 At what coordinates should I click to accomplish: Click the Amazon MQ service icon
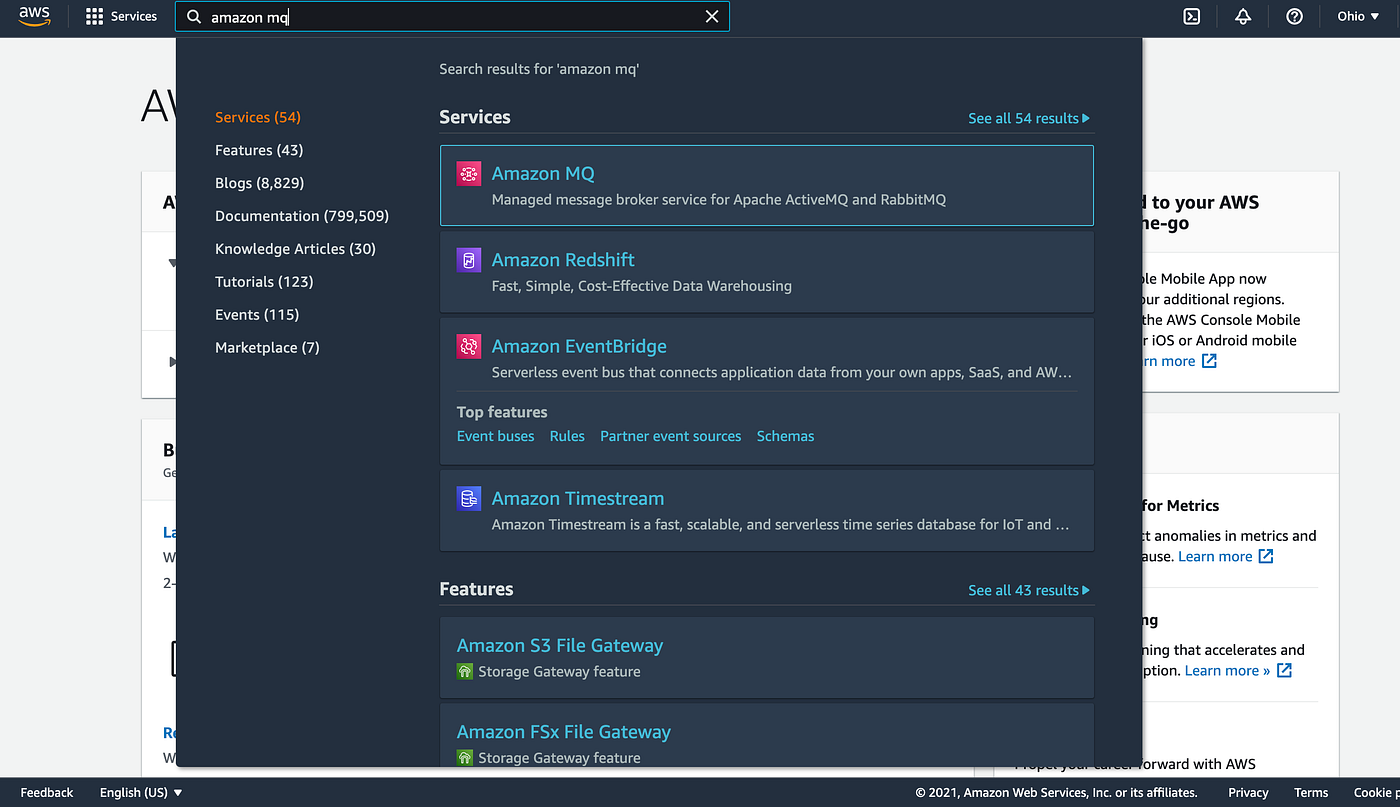469,174
